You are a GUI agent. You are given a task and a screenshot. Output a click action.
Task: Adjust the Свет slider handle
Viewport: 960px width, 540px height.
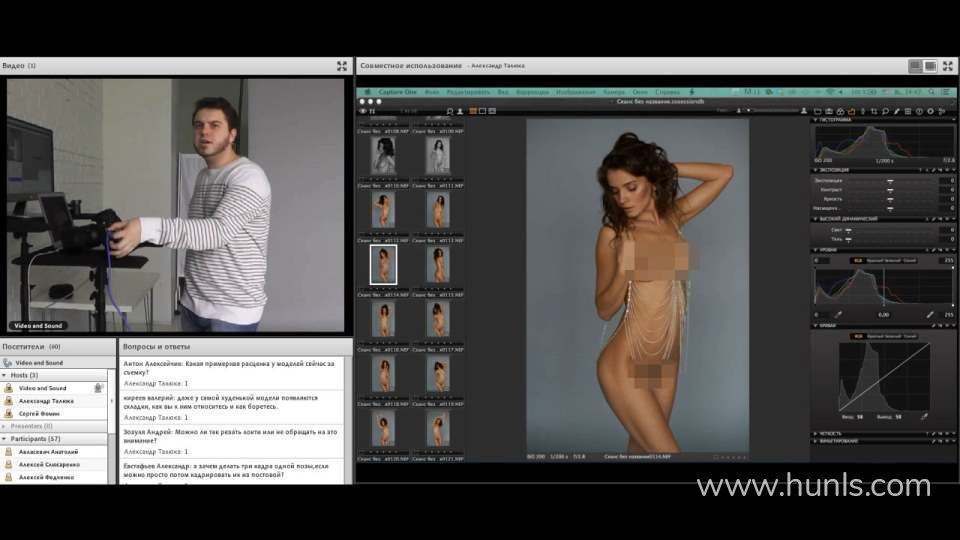click(x=849, y=230)
